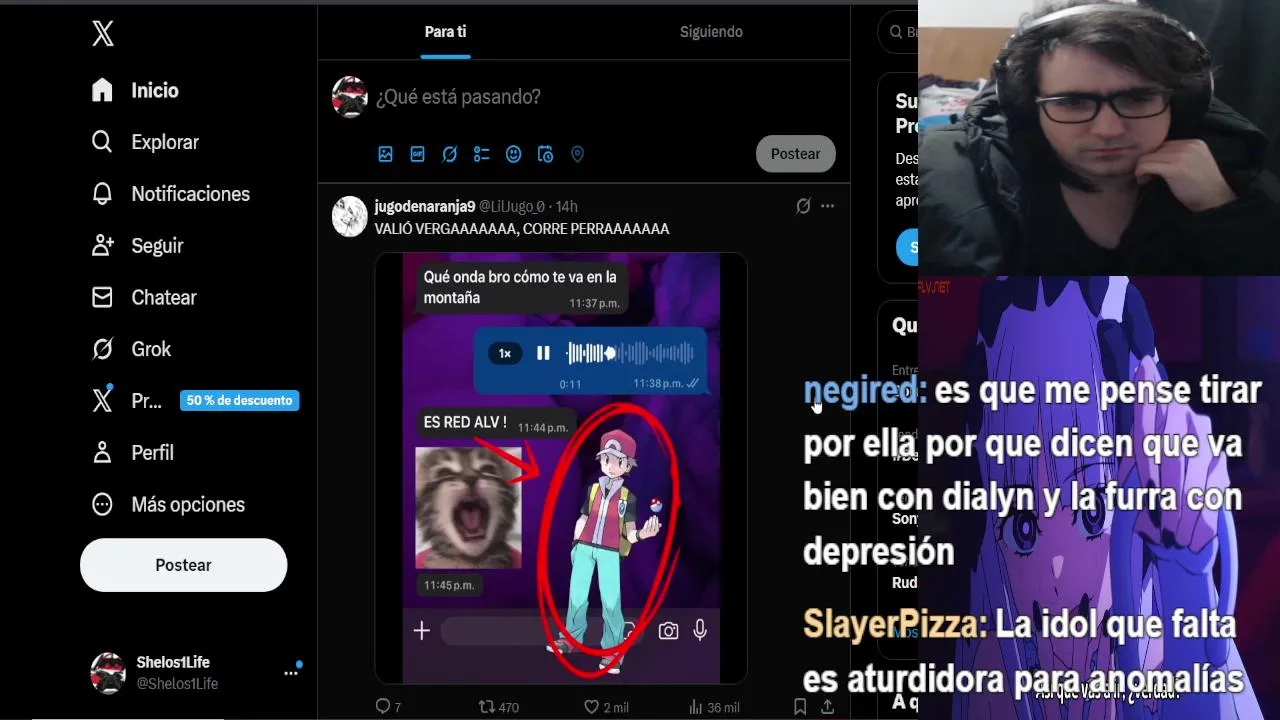
Task: Share the tweet via share icon
Action: [827, 707]
